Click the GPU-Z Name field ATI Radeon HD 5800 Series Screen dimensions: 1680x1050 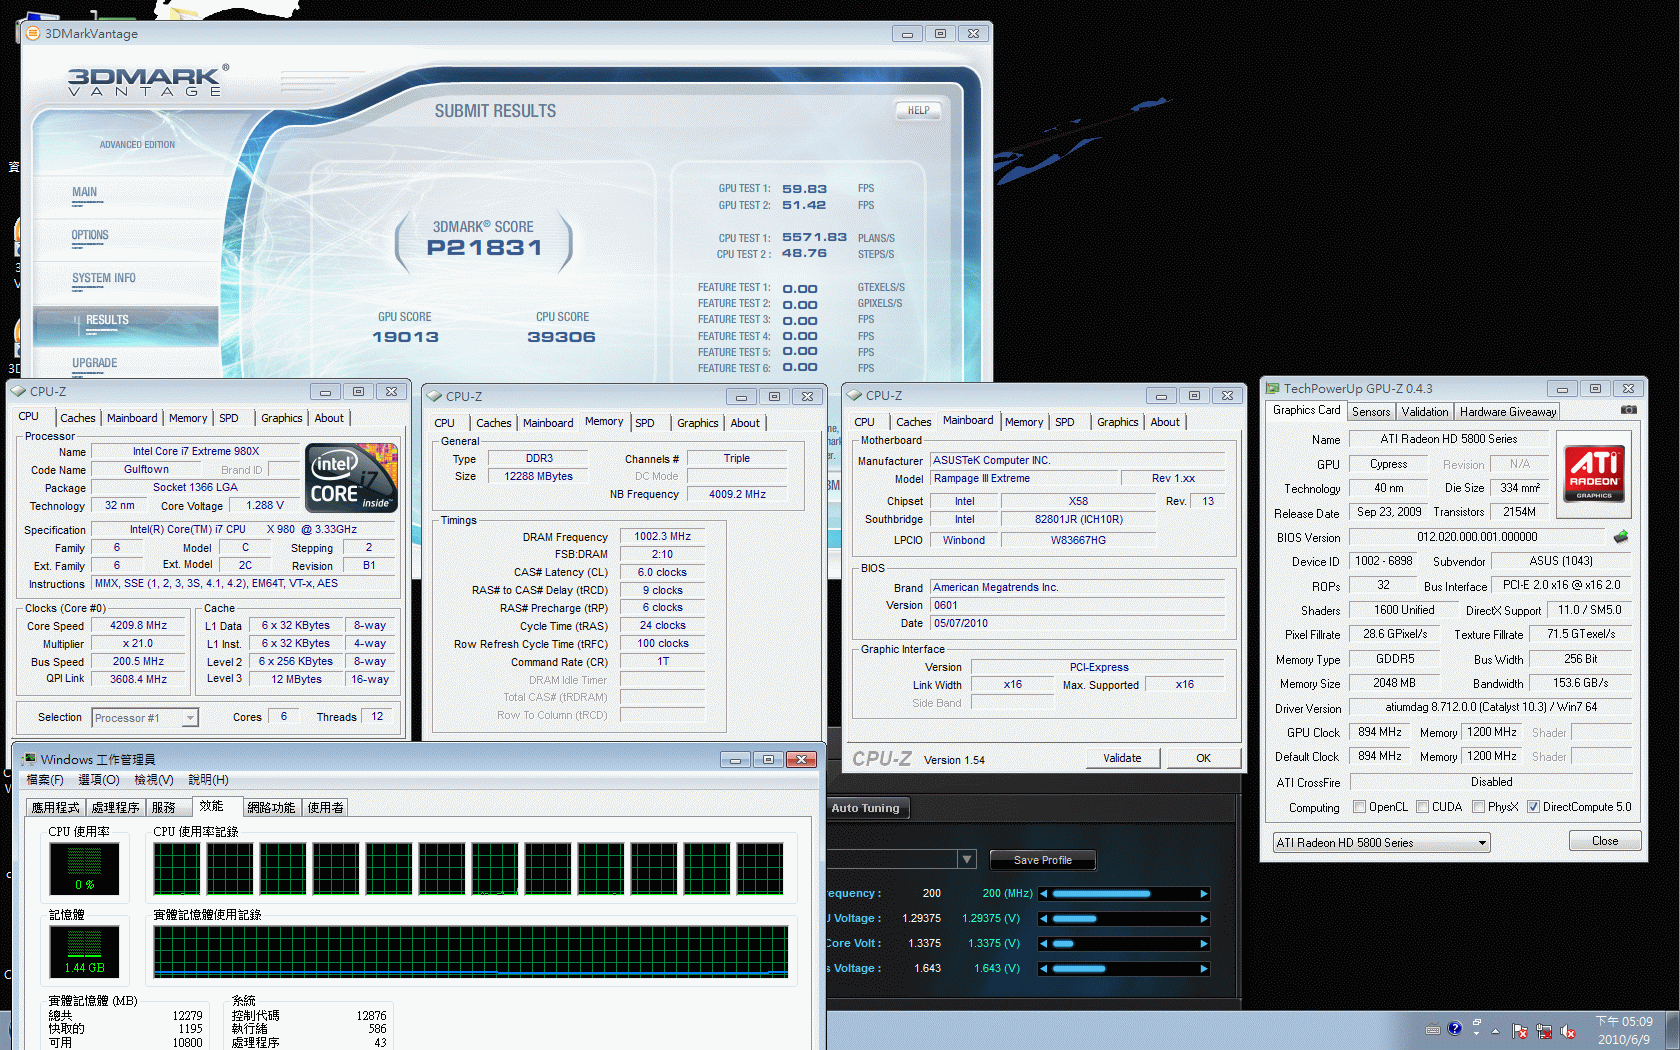click(x=1448, y=439)
